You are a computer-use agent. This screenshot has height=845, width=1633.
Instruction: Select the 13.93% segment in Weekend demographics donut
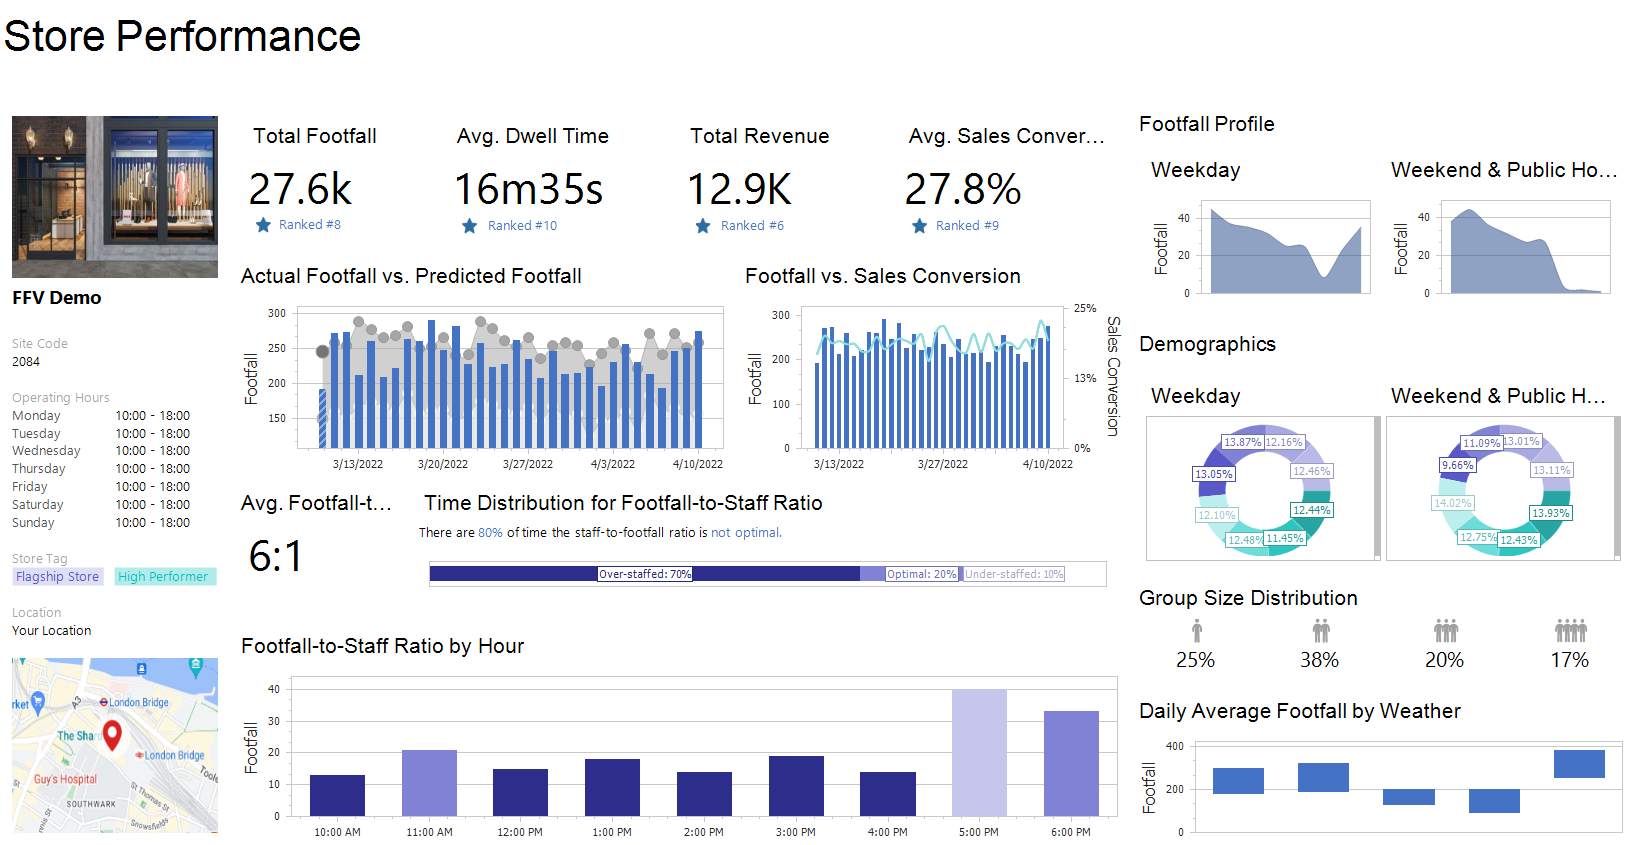(1550, 513)
